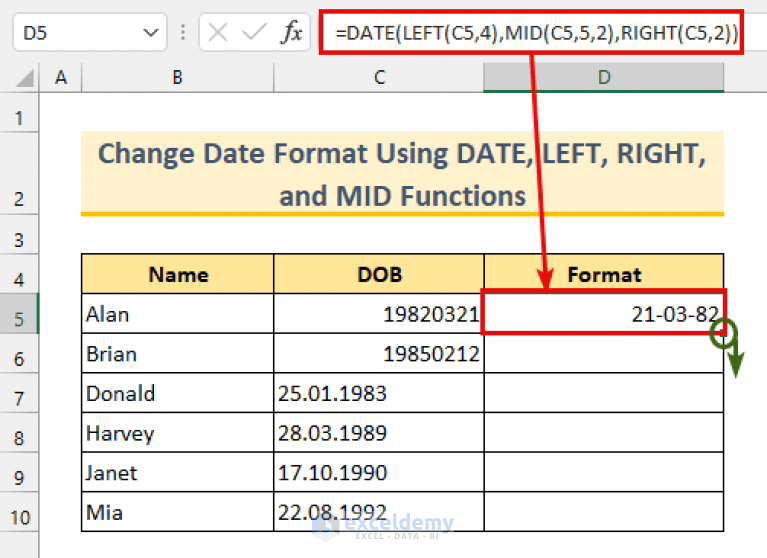
Task: Select the DOB cell '19850212'
Action: tap(379, 354)
